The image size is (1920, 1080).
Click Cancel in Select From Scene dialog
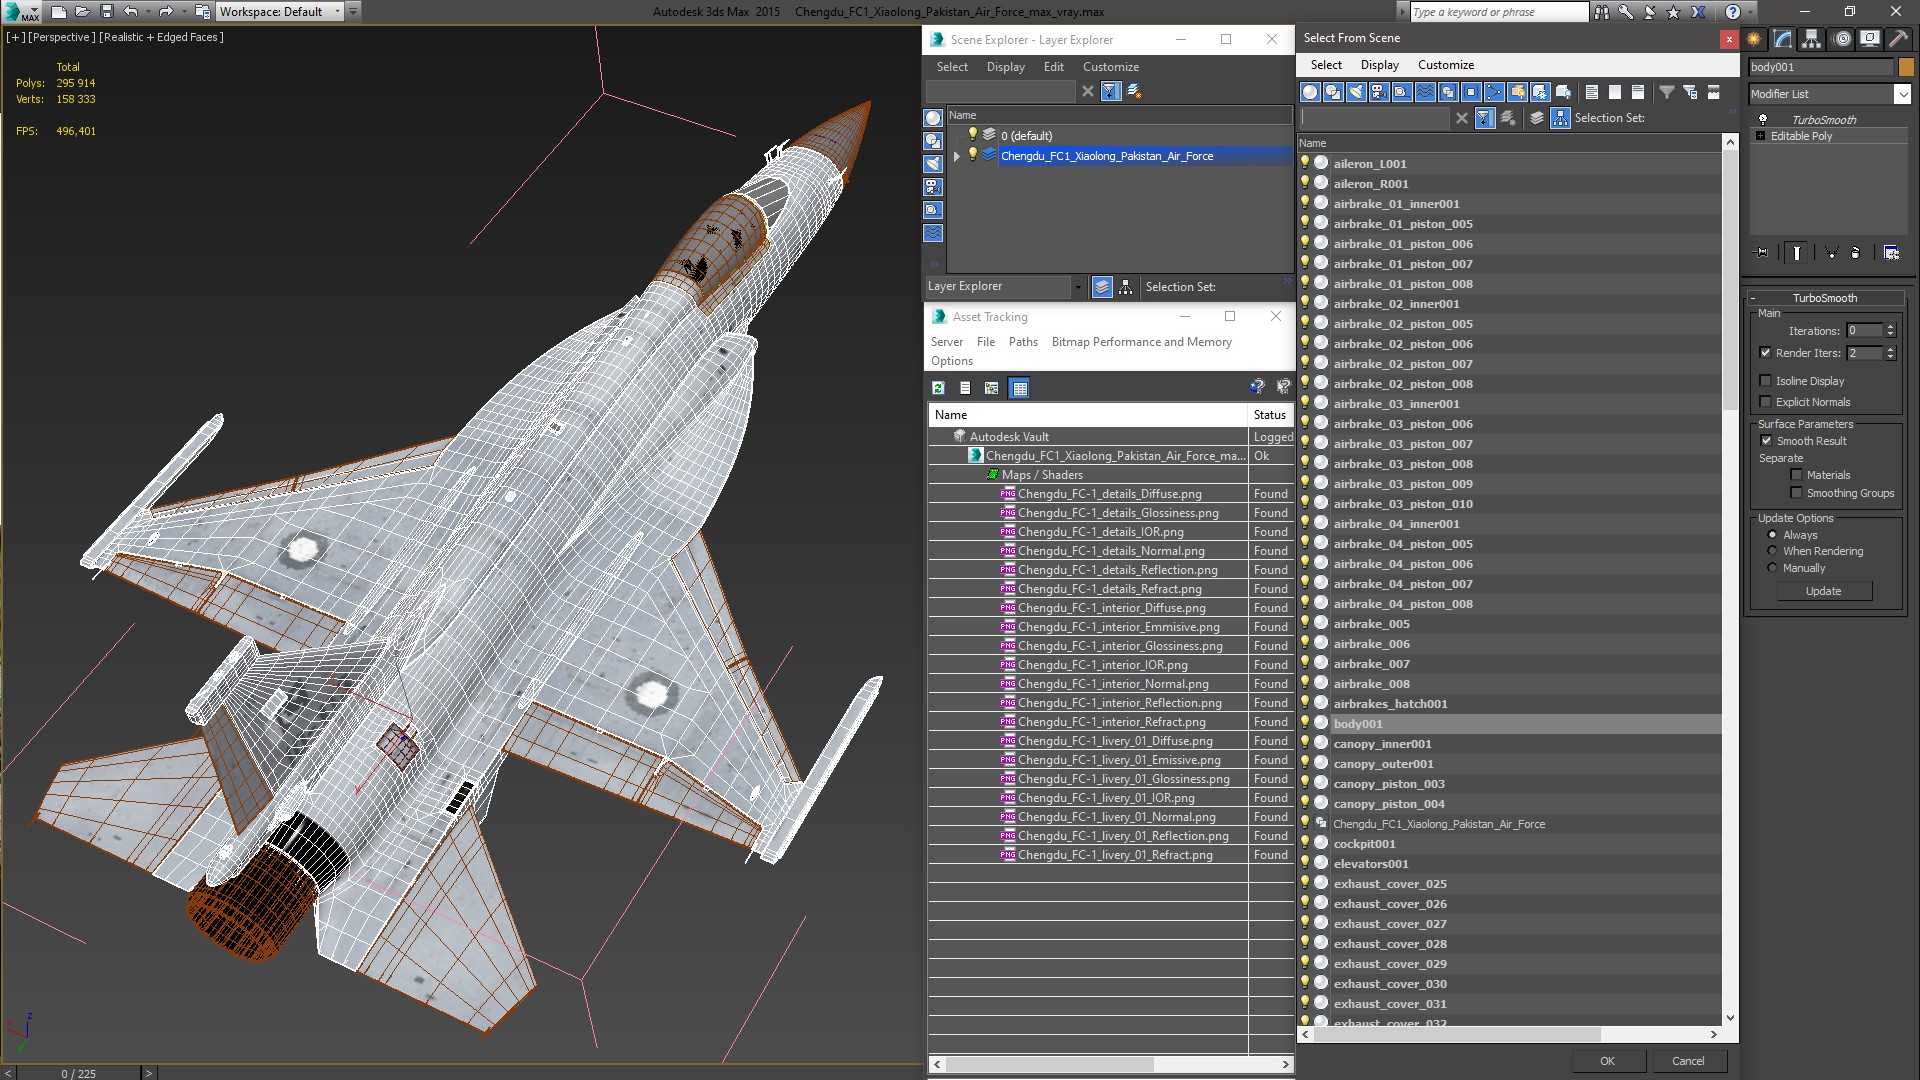[x=1688, y=1061]
